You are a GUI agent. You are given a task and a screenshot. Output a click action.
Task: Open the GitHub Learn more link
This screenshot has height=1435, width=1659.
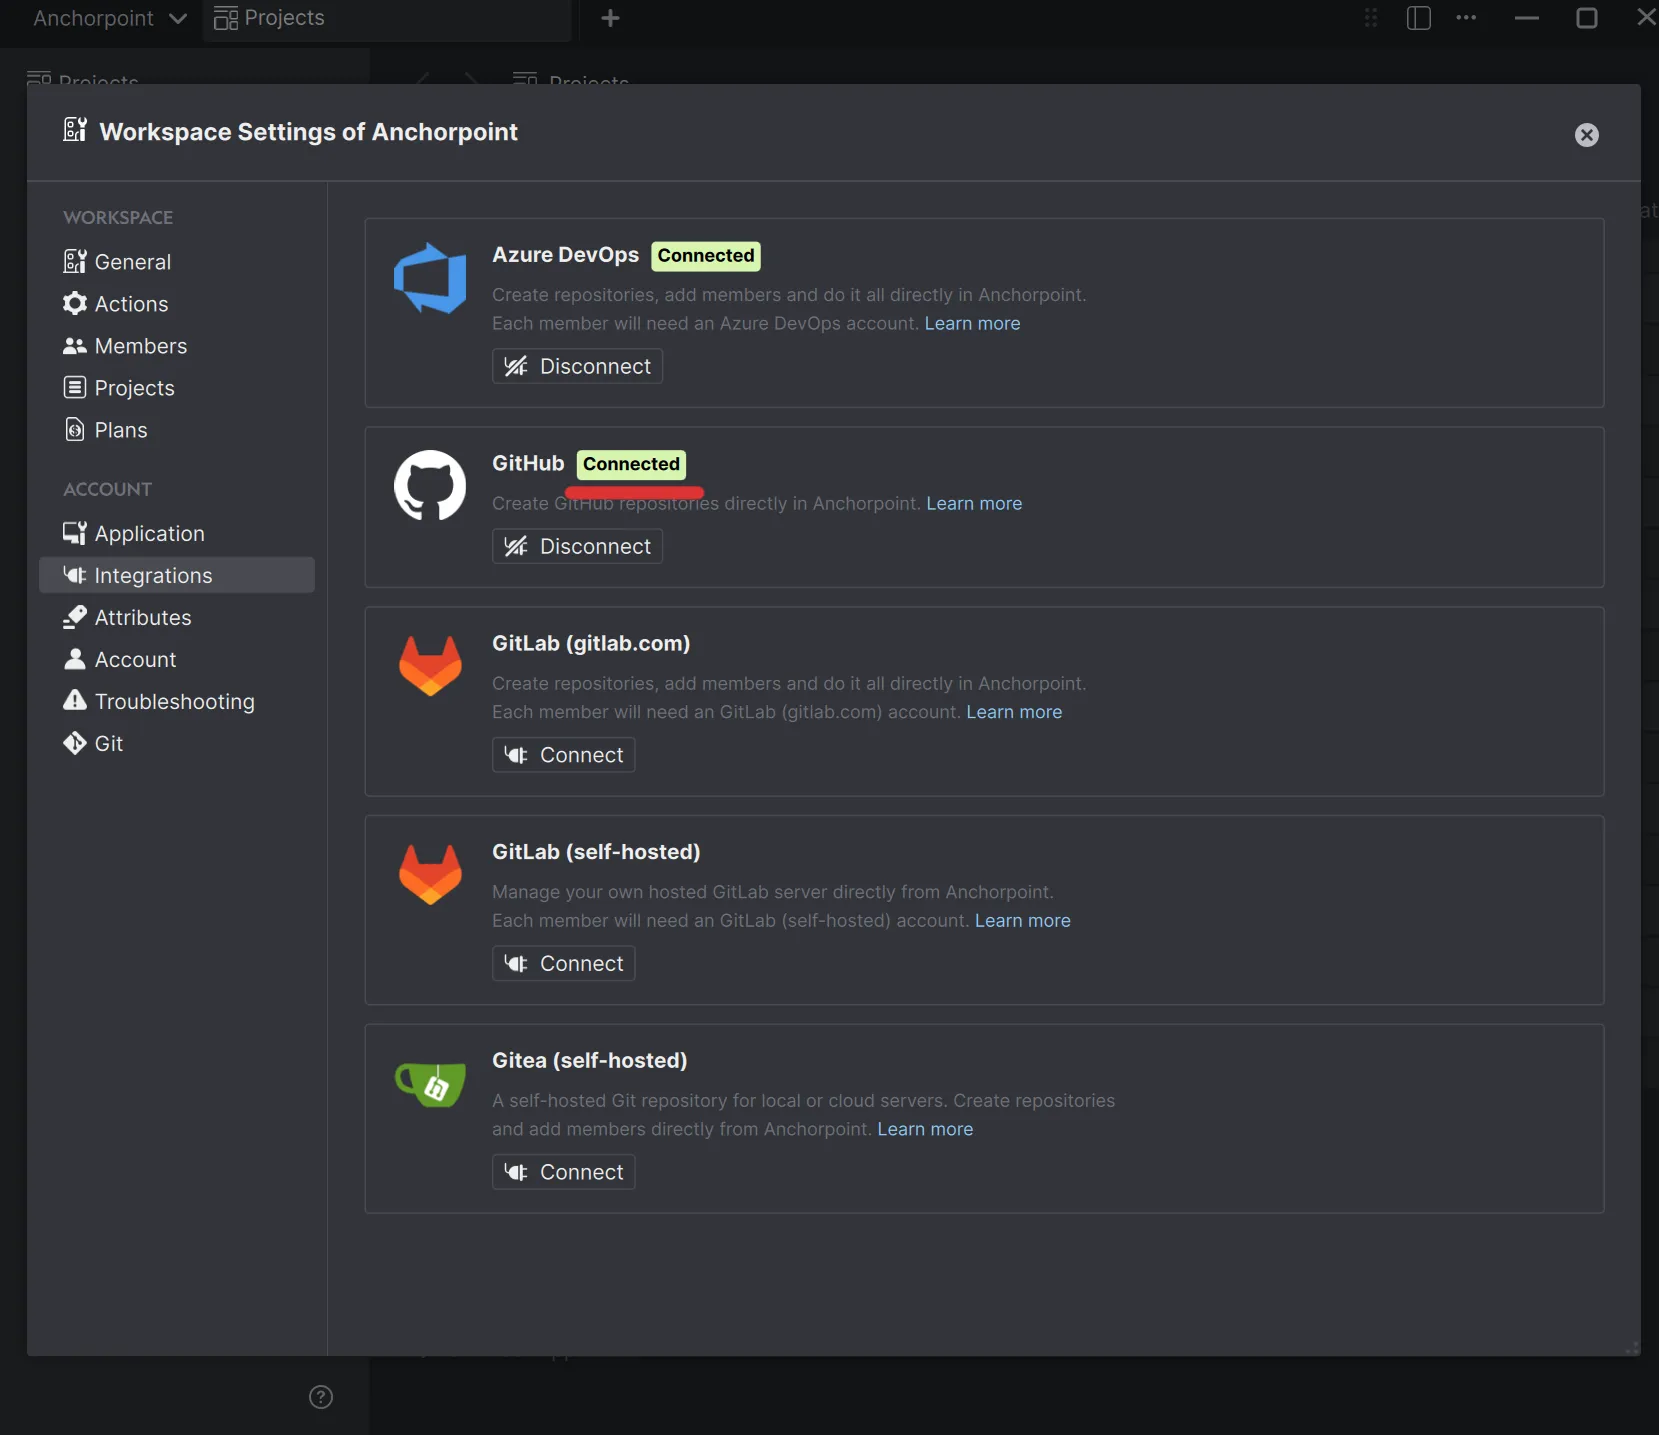975,503
